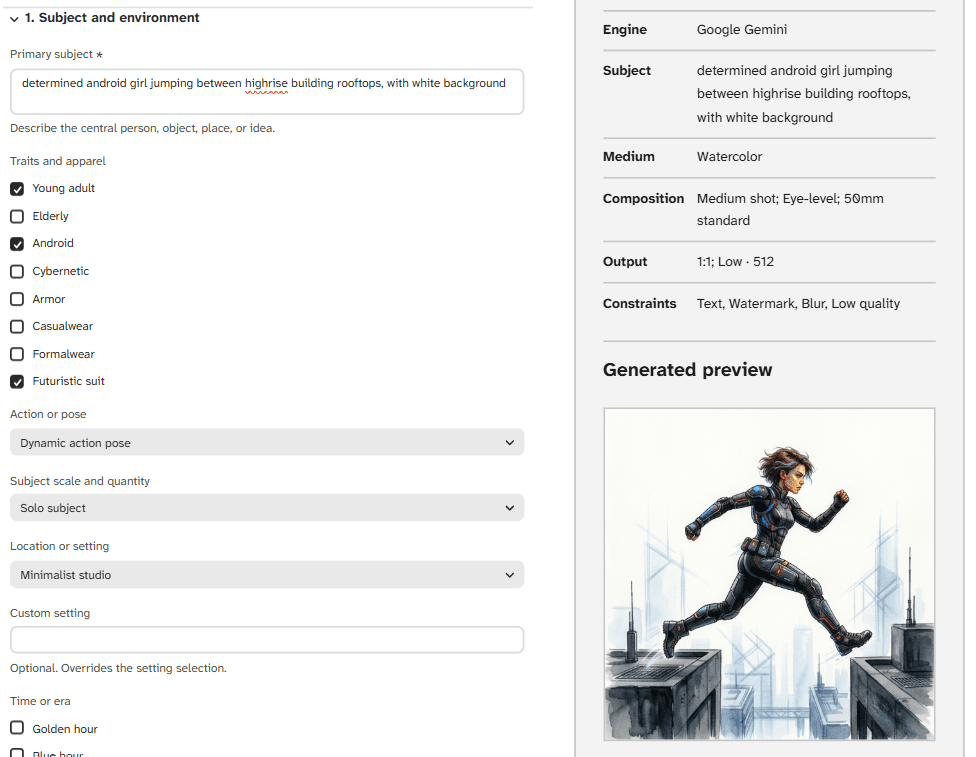Click the Google Gemini engine value
Viewport: 976px width, 757px height.
pyautogui.click(x=741, y=29)
